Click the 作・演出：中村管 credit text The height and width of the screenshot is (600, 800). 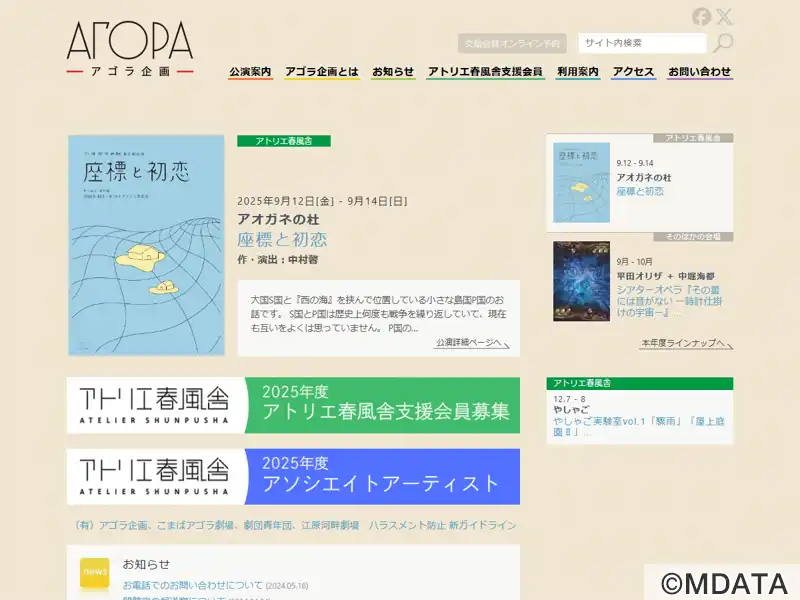coord(278,260)
